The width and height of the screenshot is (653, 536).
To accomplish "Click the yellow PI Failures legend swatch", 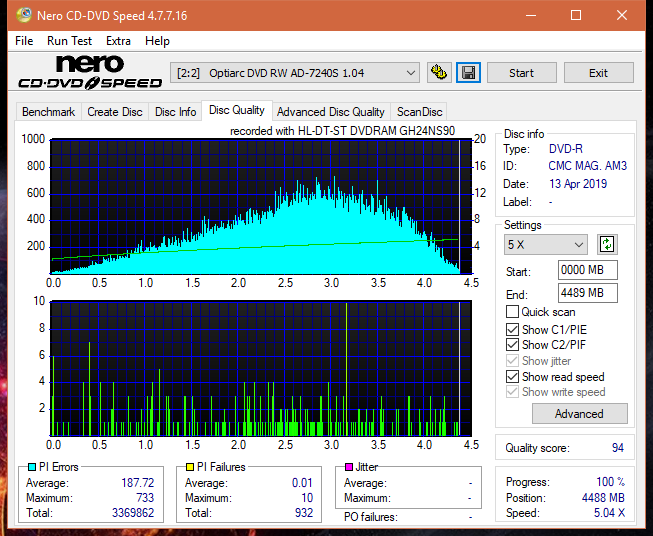I will pyautogui.click(x=190, y=467).
